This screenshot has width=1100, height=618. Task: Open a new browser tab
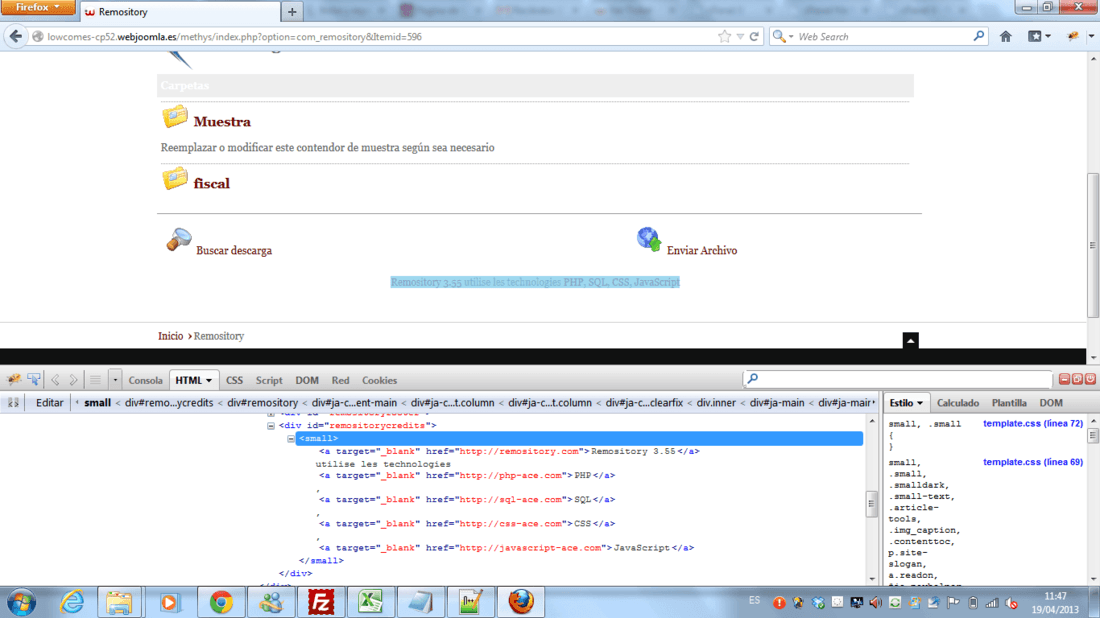tap(292, 11)
